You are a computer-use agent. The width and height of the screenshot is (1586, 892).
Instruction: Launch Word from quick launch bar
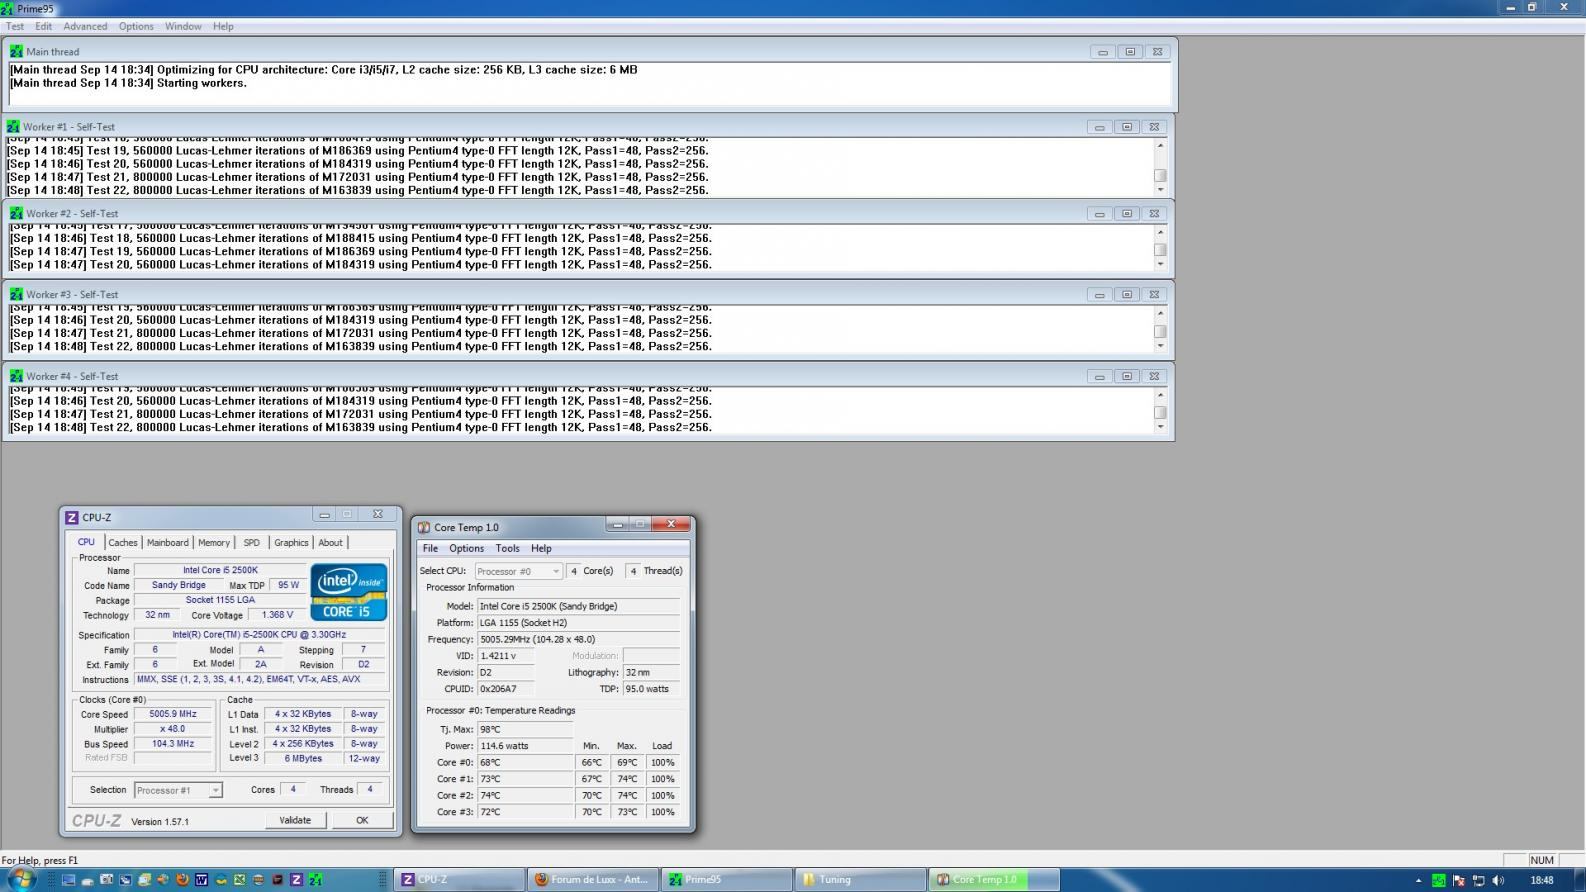point(201,880)
